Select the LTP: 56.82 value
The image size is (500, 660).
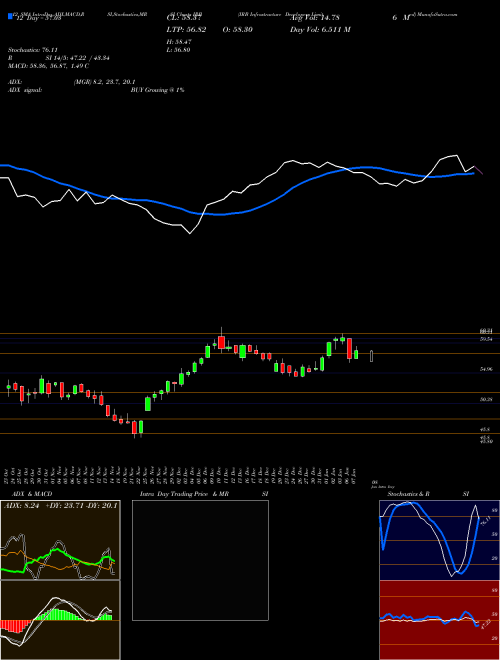click(187, 29)
